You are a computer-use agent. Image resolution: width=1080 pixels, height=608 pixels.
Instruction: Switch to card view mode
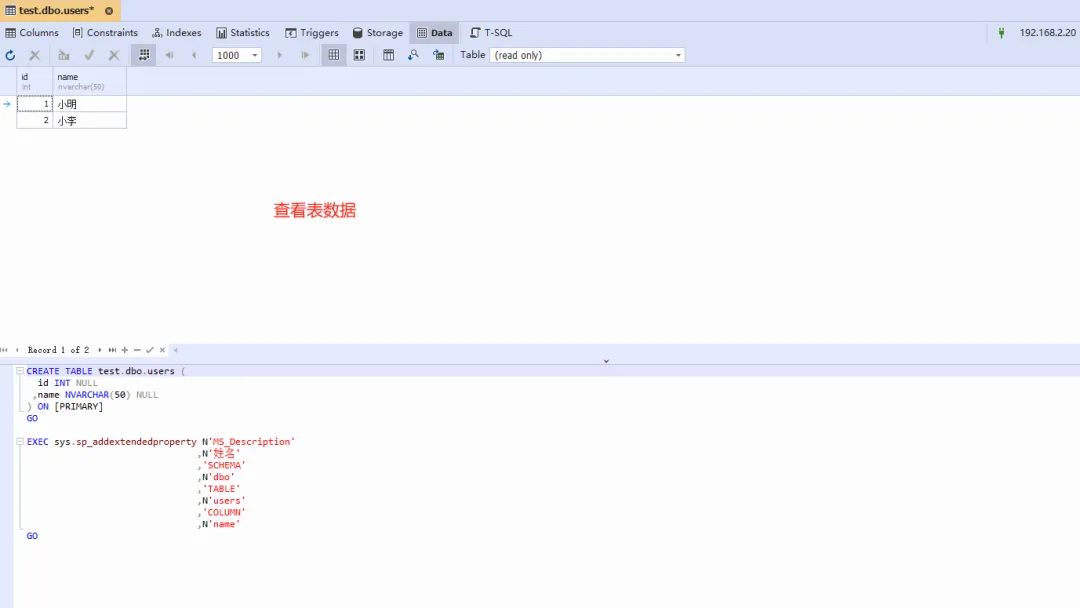click(359, 55)
